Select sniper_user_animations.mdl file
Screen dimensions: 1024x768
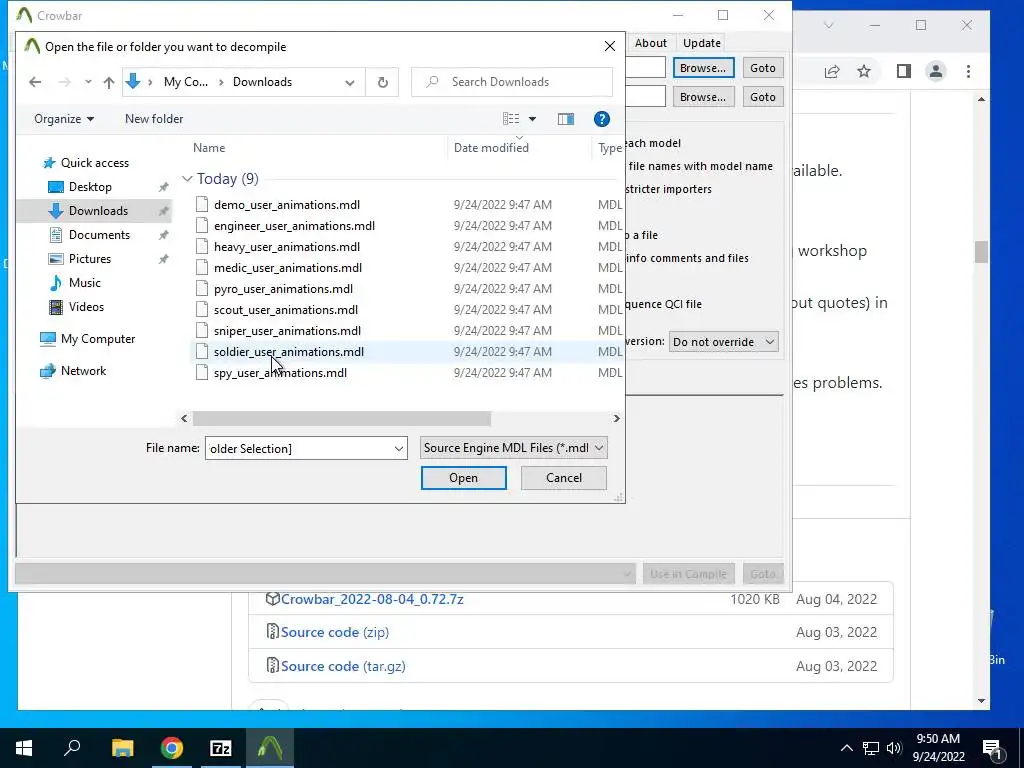coord(287,330)
